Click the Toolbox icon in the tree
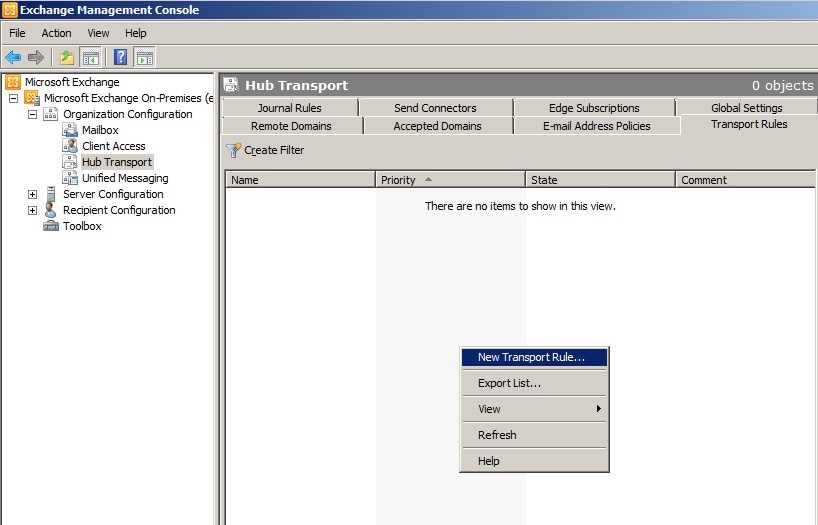Viewport: 818px width, 525px height. click(51, 226)
